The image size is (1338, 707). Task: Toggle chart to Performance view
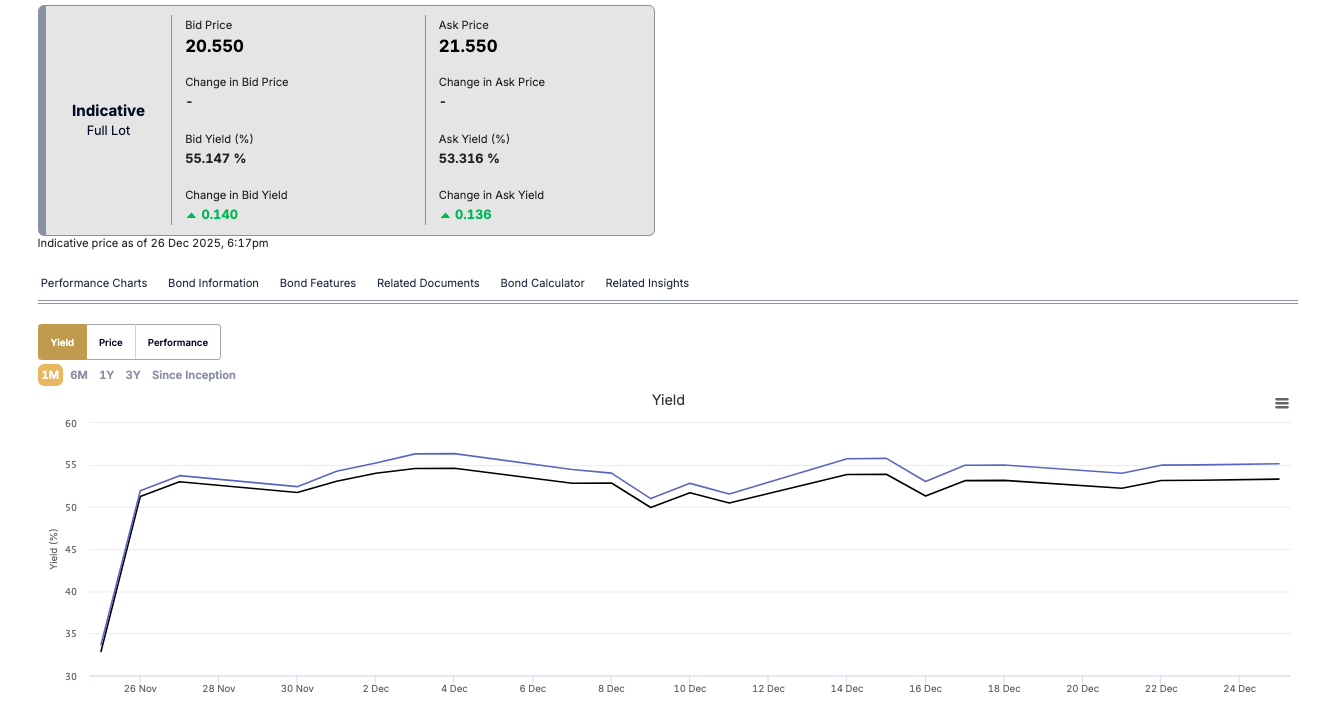coord(178,342)
